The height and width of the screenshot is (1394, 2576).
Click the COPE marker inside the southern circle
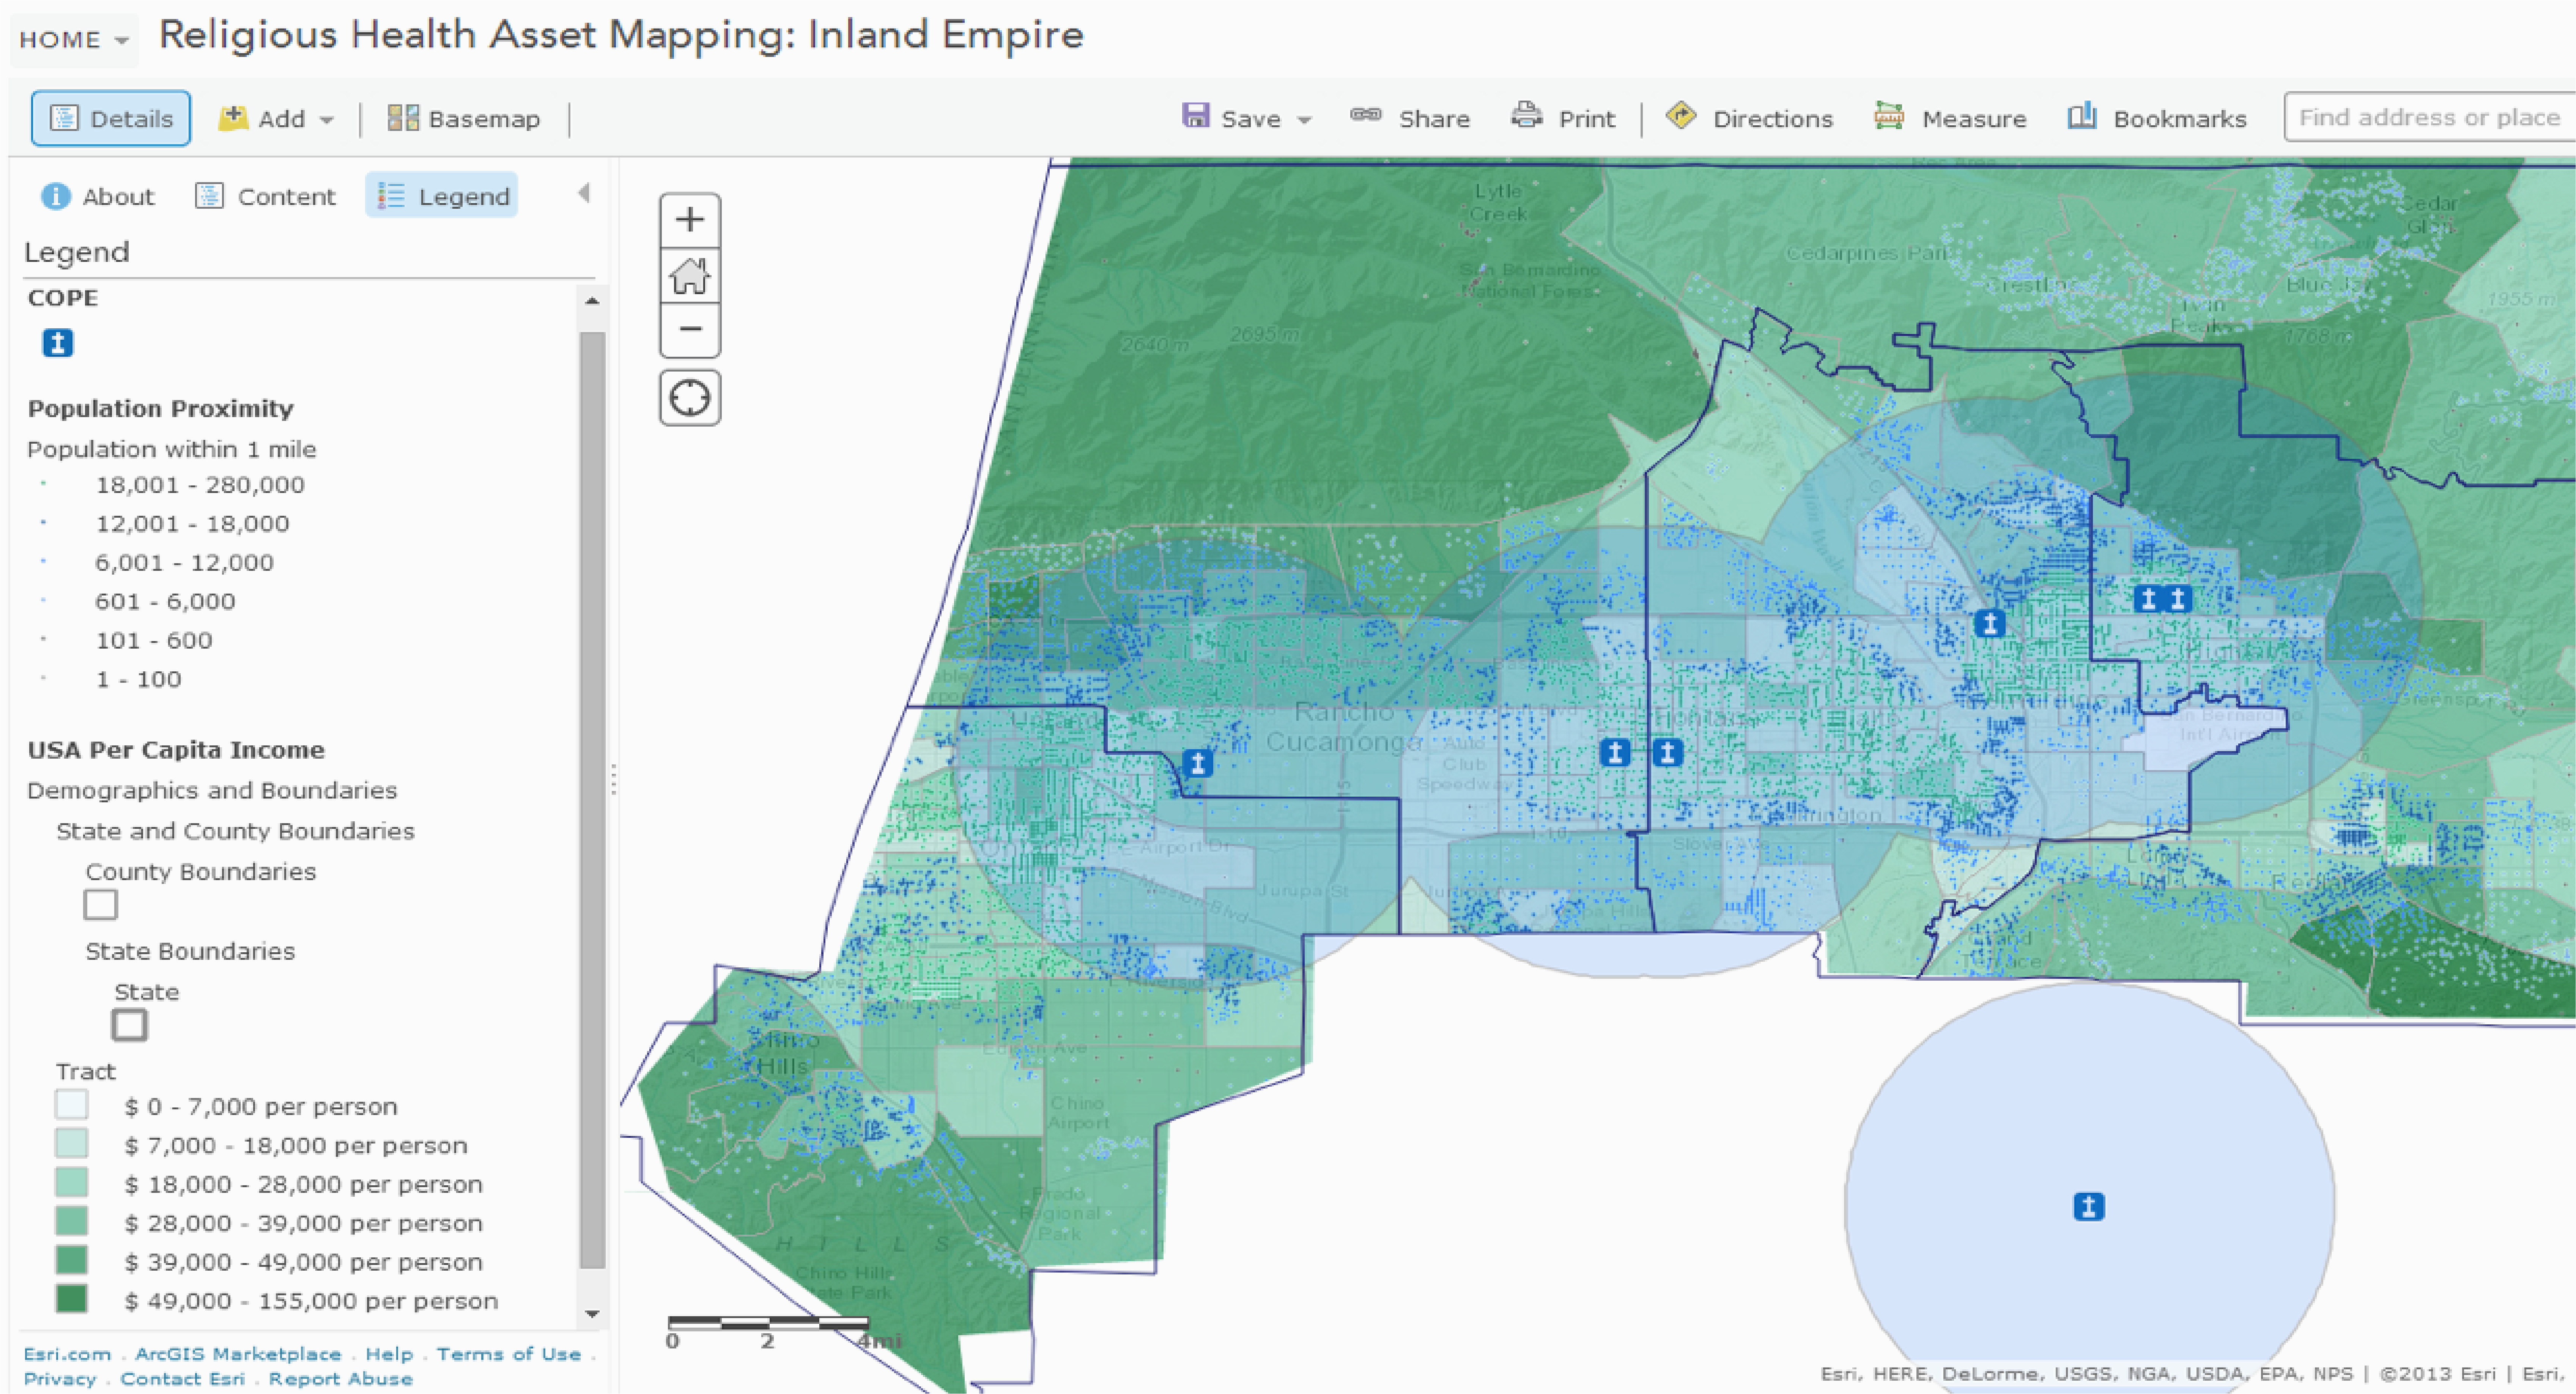point(2089,1207)
